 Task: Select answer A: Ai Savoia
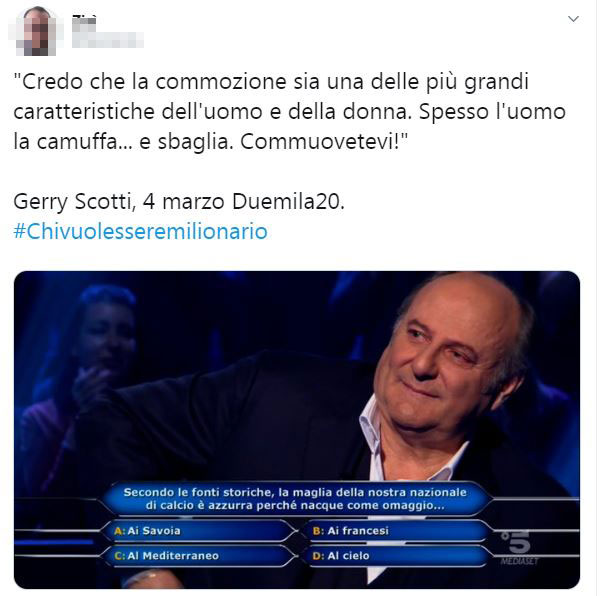pyautogui.click(x=198, y=531)
